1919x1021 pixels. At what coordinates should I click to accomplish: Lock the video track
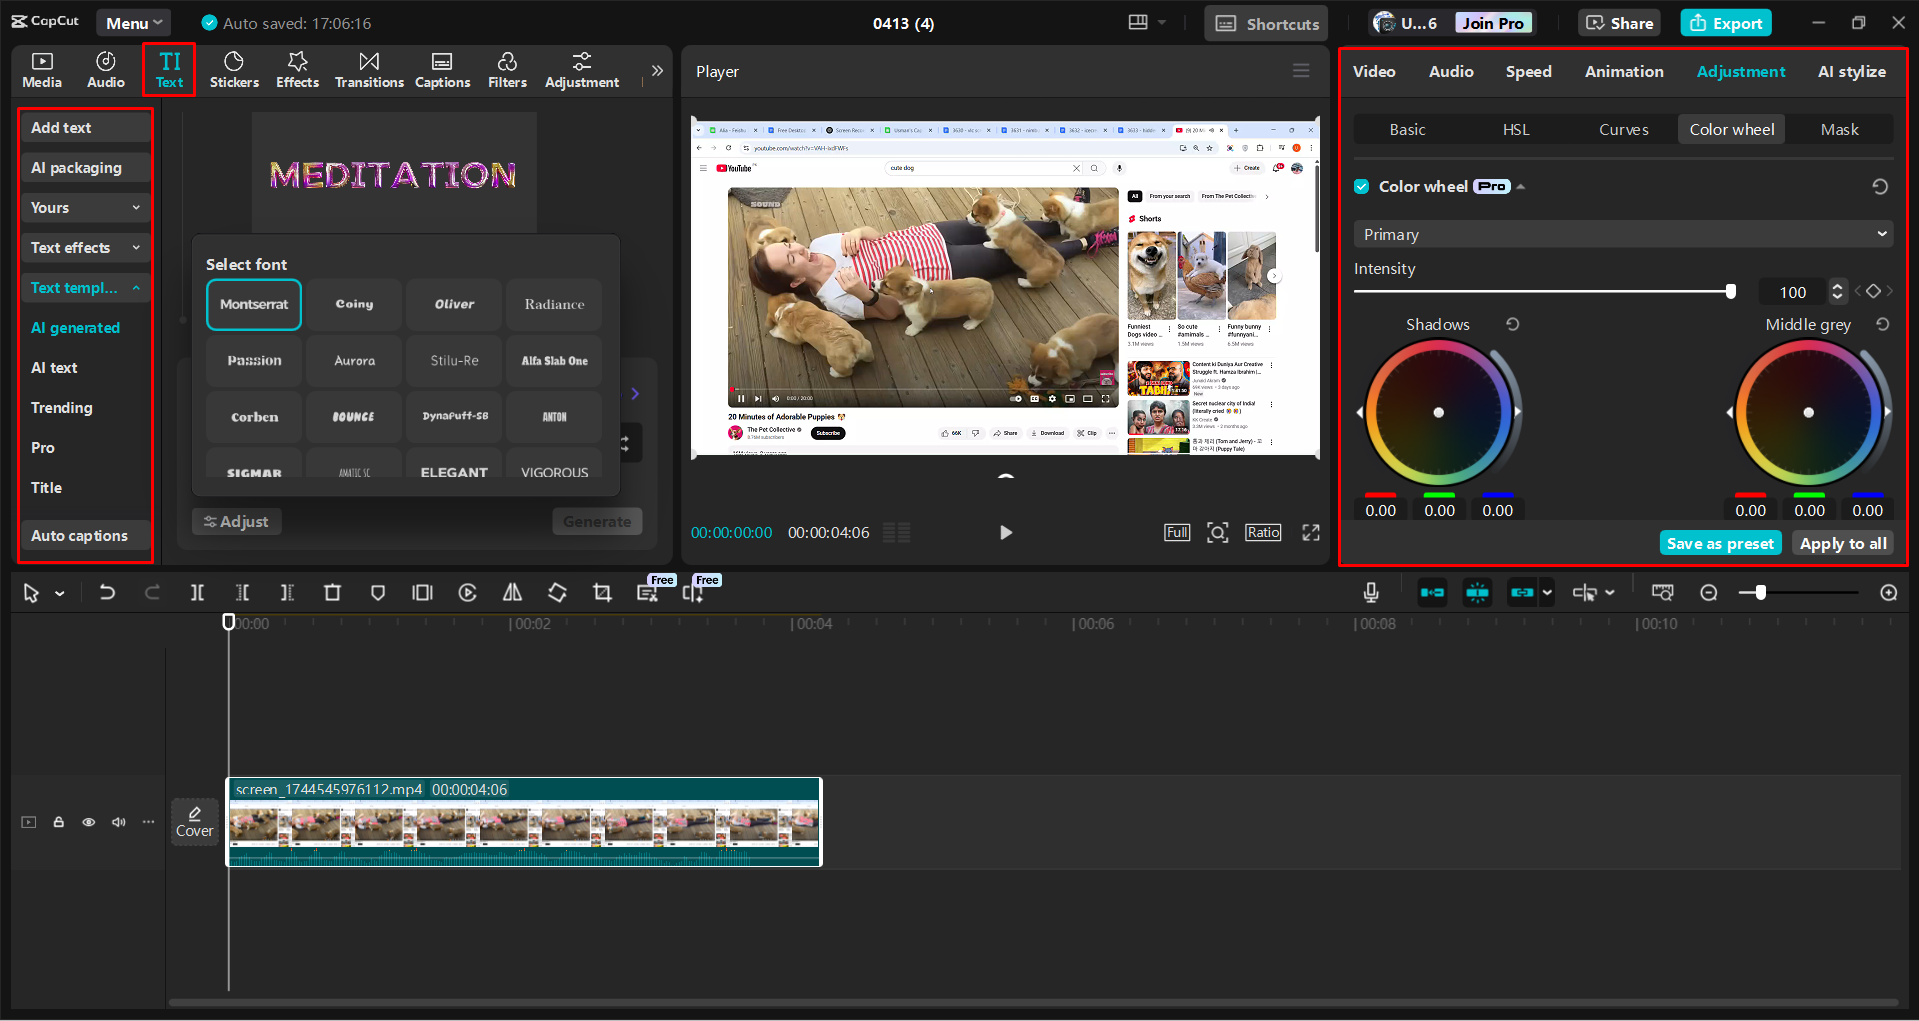click(58, 821)
